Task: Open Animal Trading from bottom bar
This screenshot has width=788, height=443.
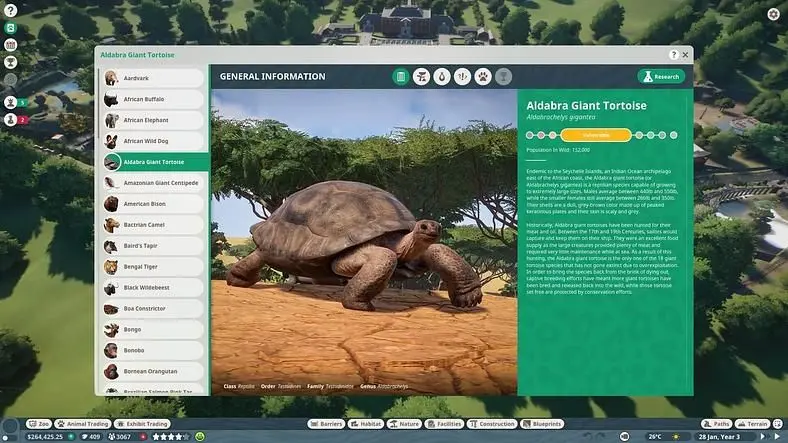Action: (83, 424)
